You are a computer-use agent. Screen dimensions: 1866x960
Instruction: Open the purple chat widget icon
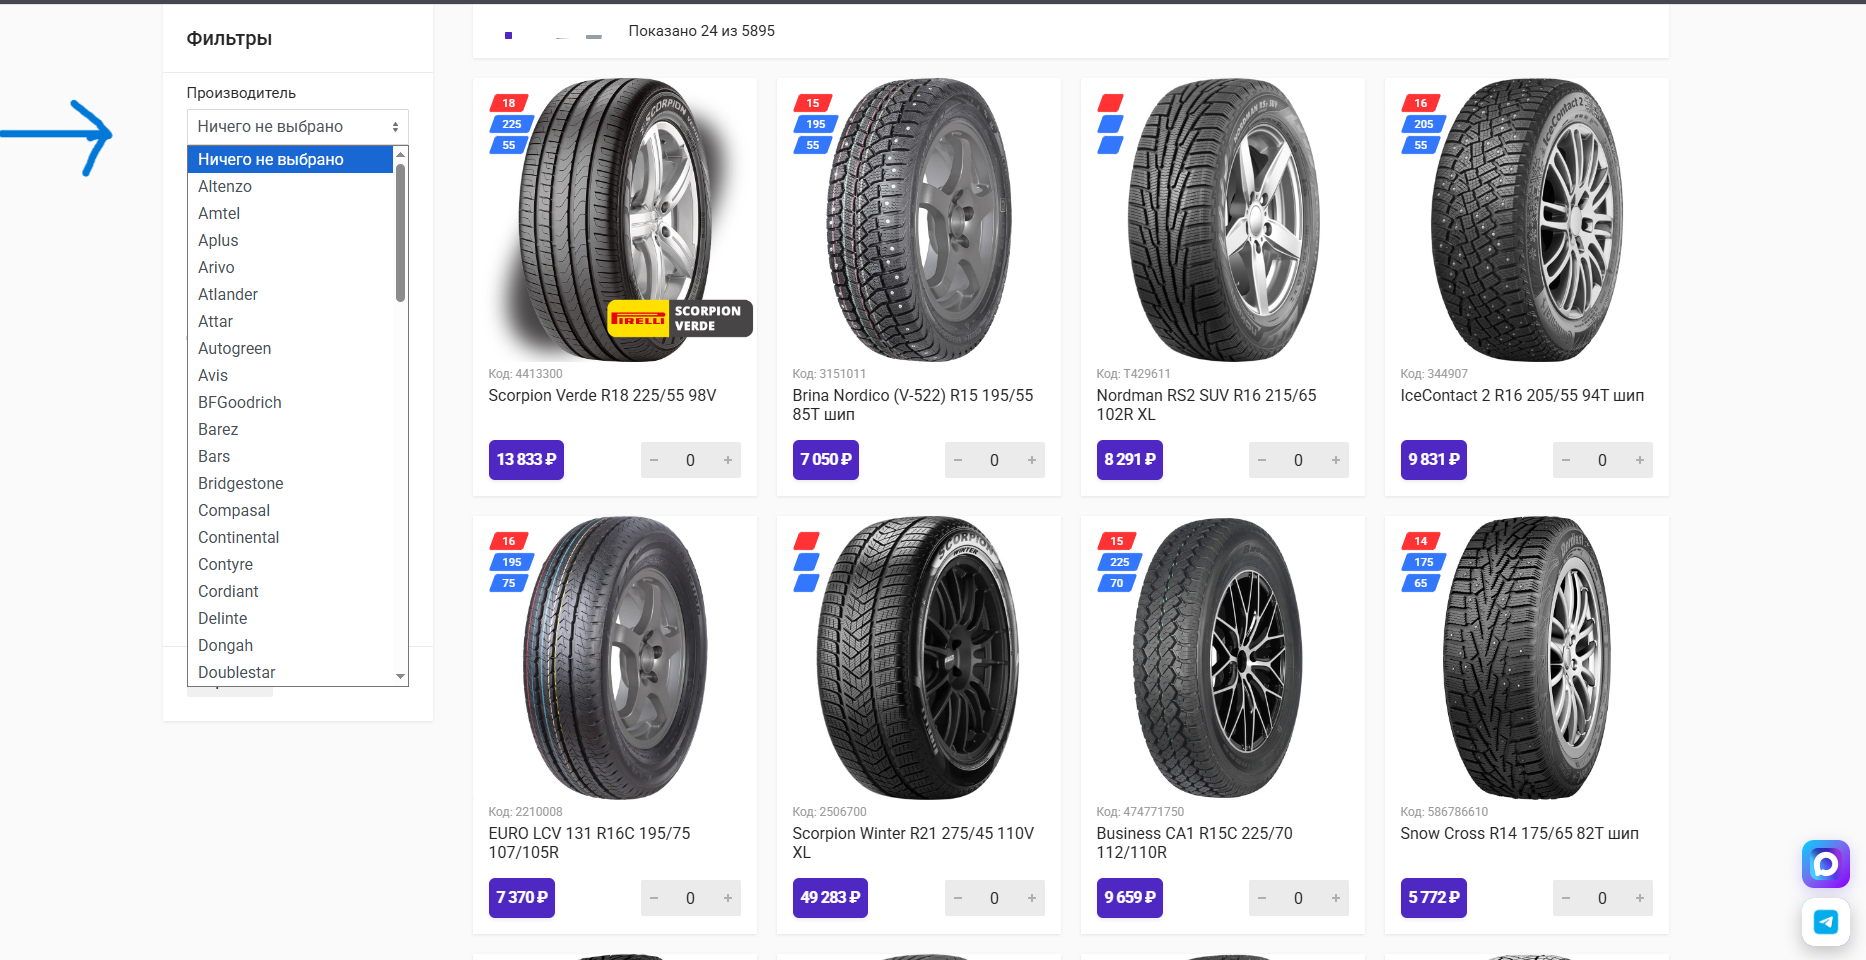(x=1825, y=864)
